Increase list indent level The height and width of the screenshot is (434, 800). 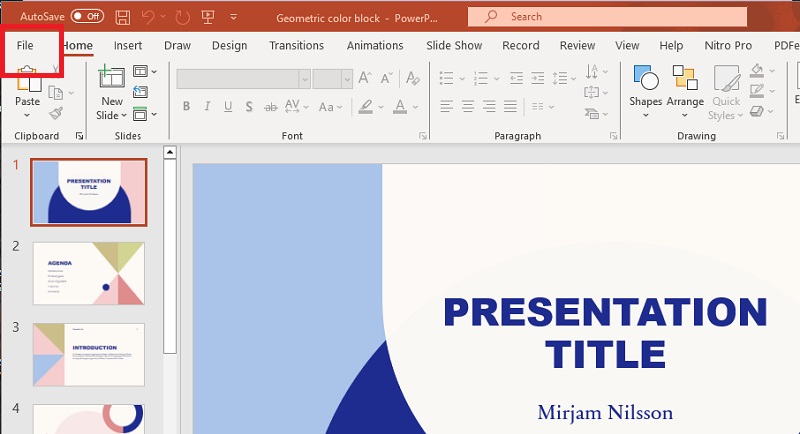click(x=538, y=78)
